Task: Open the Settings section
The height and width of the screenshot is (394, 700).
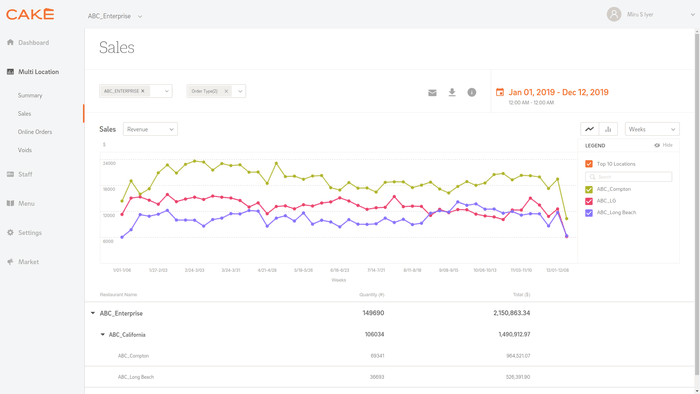Action: click(30, 232)
